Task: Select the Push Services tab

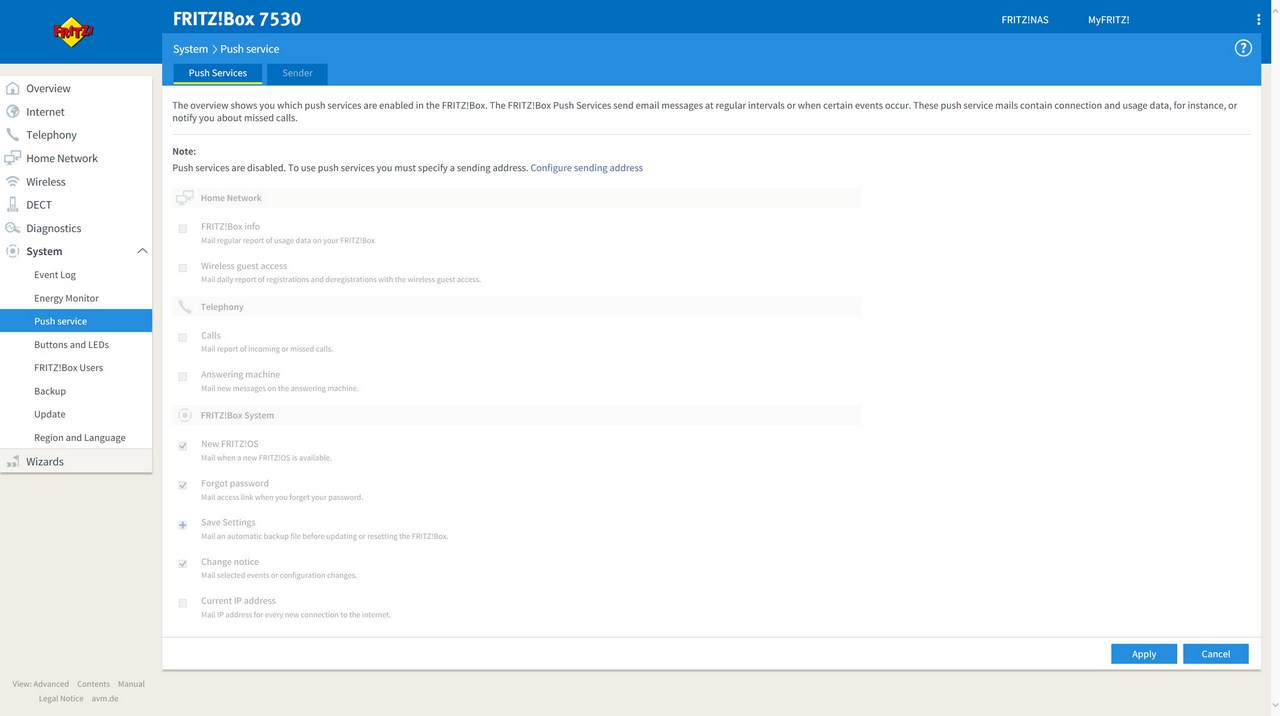Action: click(218, 73)
